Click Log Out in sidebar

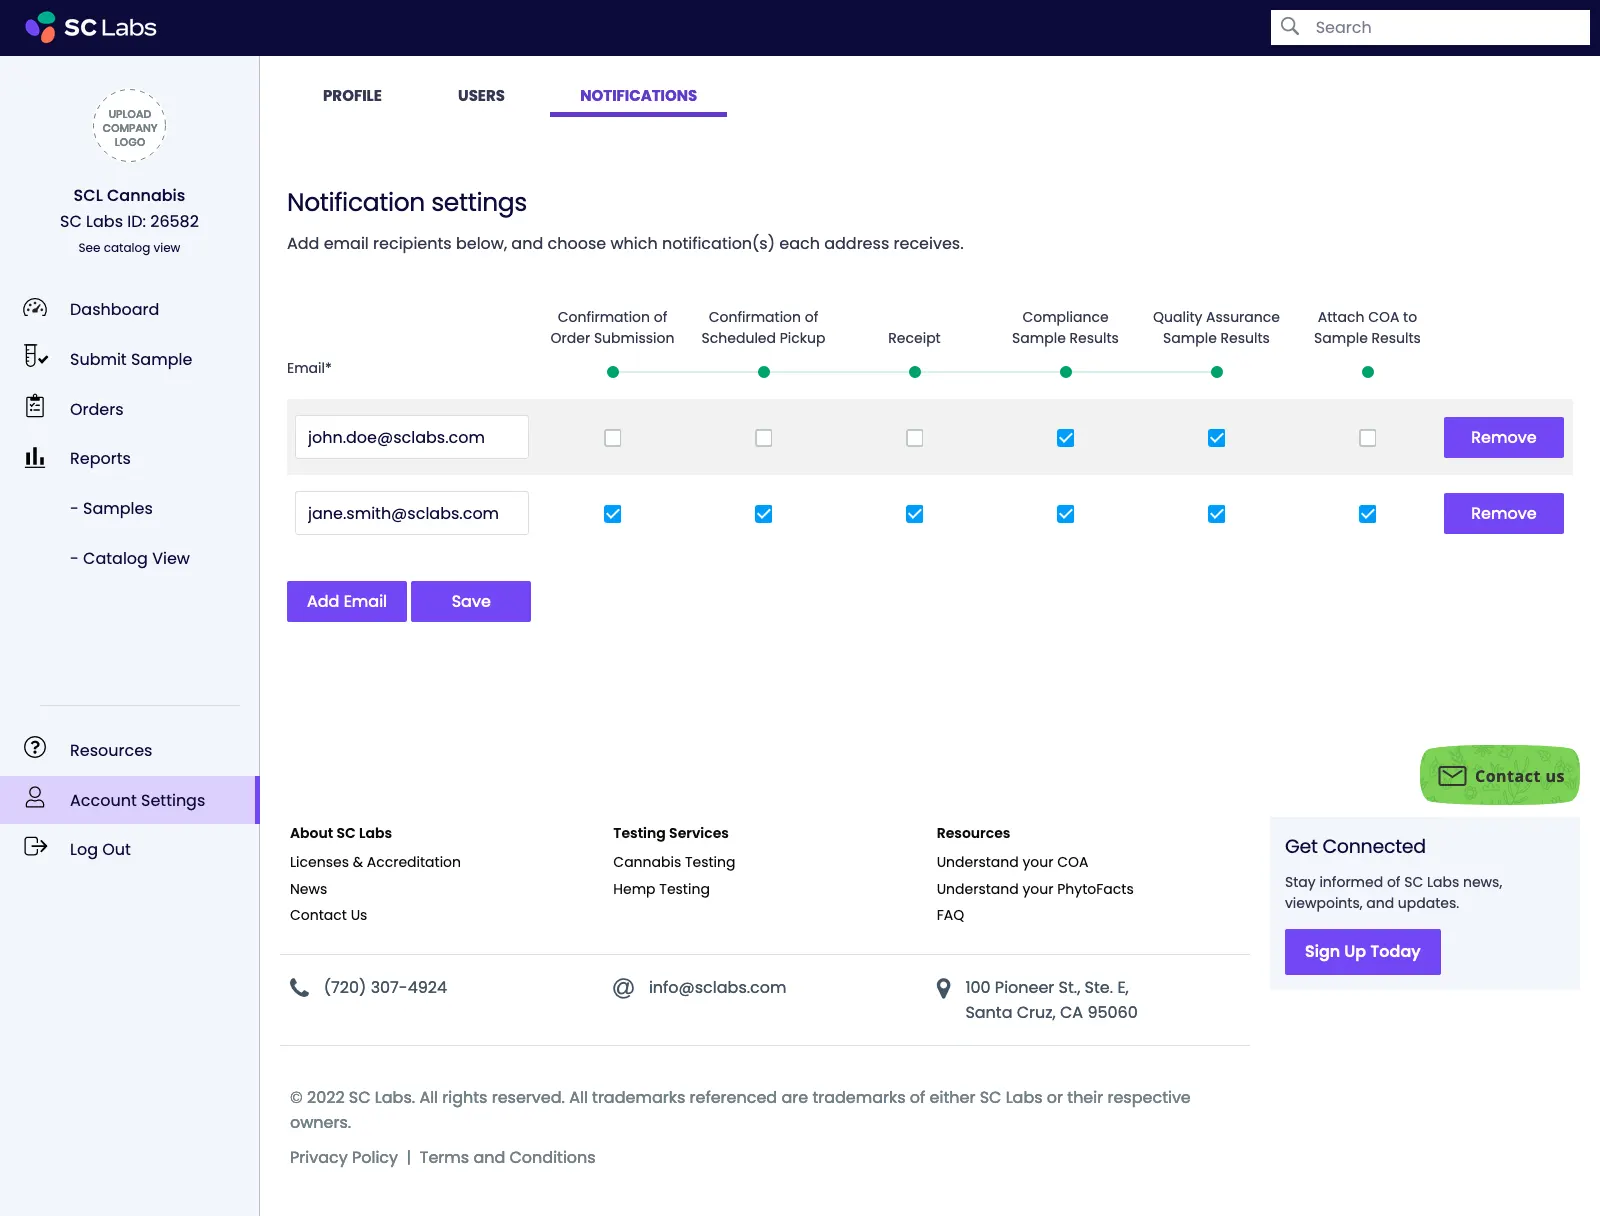tap(100, 849)
